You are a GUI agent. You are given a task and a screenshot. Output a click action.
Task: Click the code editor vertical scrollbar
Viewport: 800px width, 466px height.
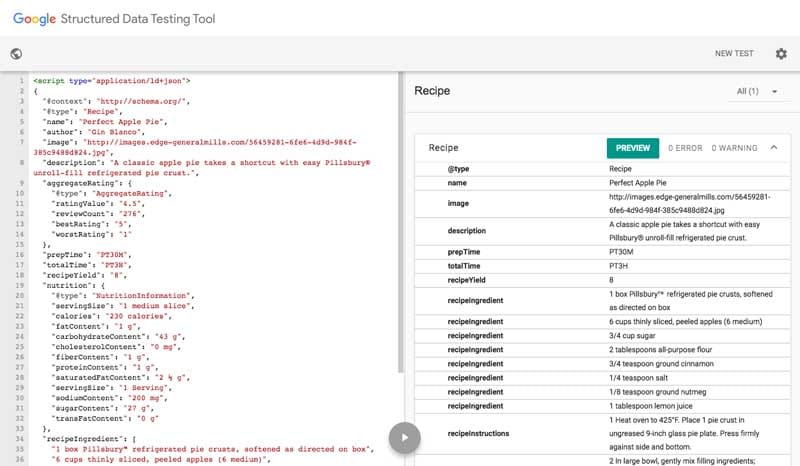click(x=401, y=222)
